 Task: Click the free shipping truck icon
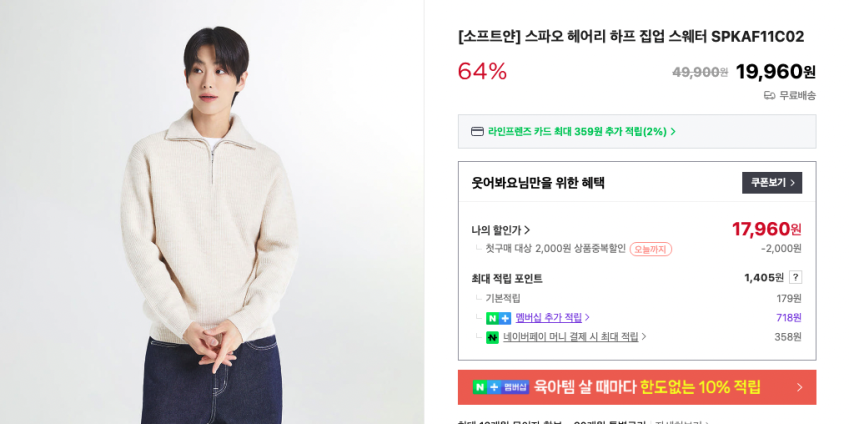tap(769, 96)
